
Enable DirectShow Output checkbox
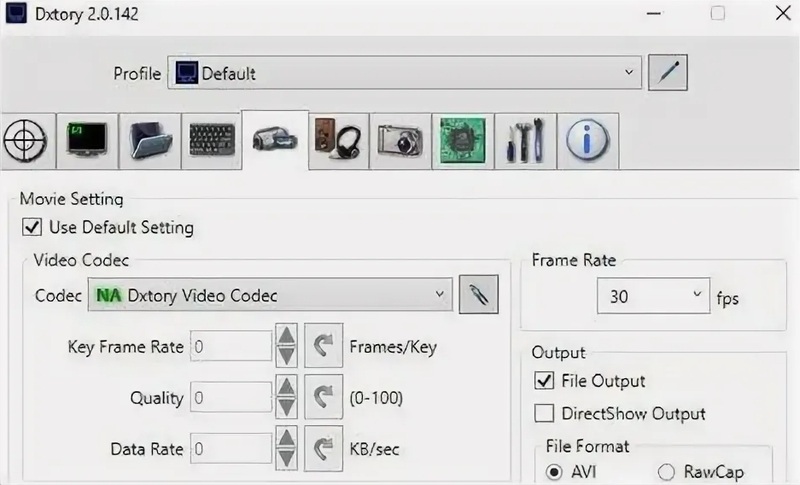tap(544, 414)
